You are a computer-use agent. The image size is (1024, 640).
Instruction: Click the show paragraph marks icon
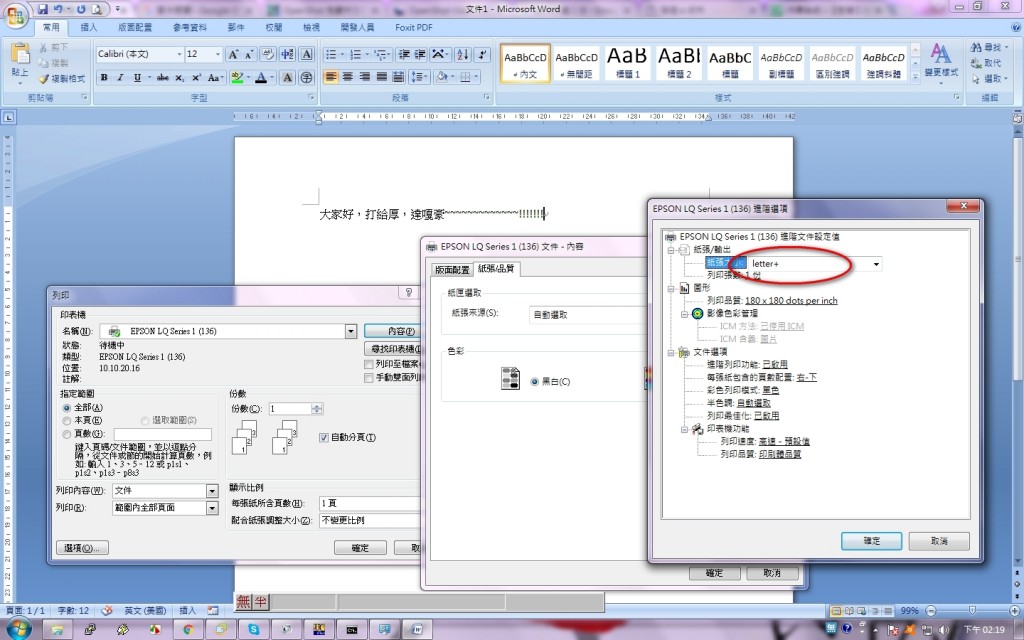(x=482, y=54)
